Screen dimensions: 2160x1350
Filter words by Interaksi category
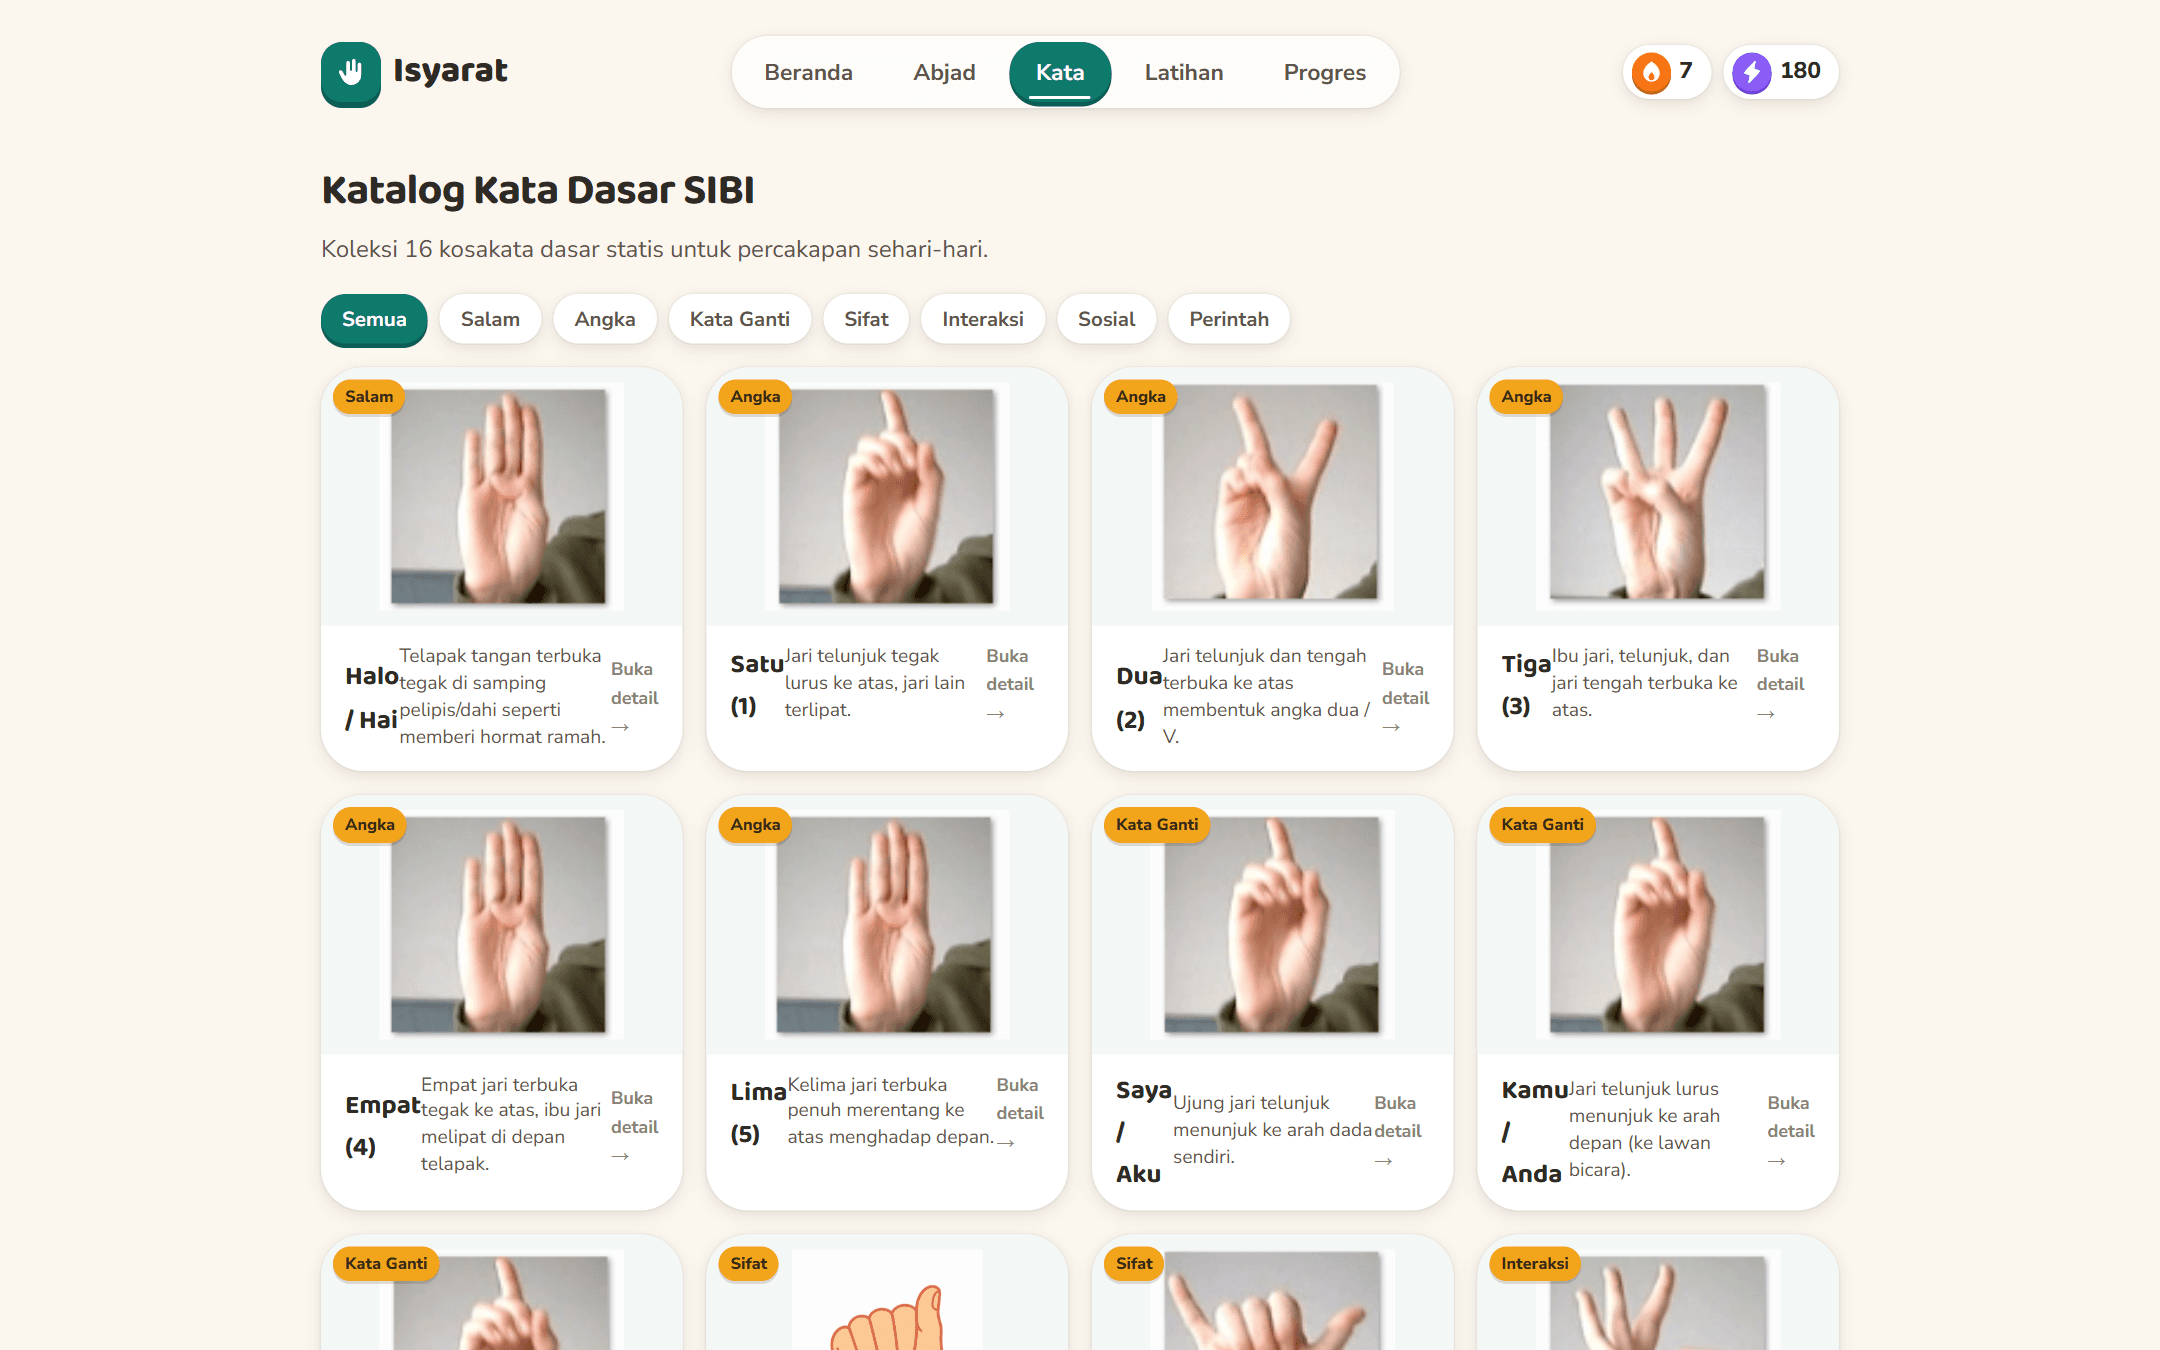click(x=983, y=319)
